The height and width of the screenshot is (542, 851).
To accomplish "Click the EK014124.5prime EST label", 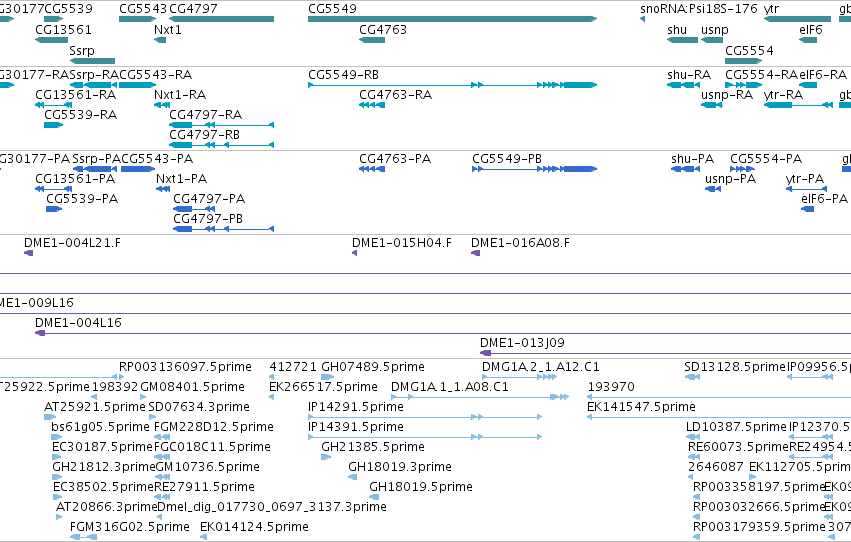I will (x=254, y=526).
